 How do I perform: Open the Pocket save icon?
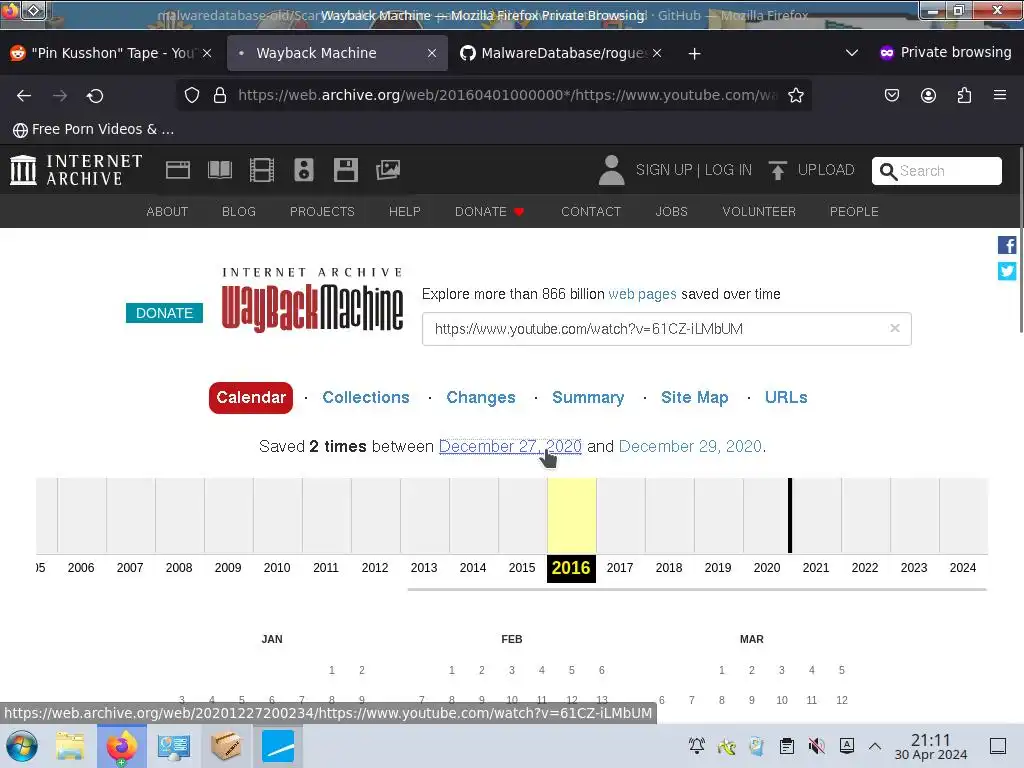(x=891, y=95)
